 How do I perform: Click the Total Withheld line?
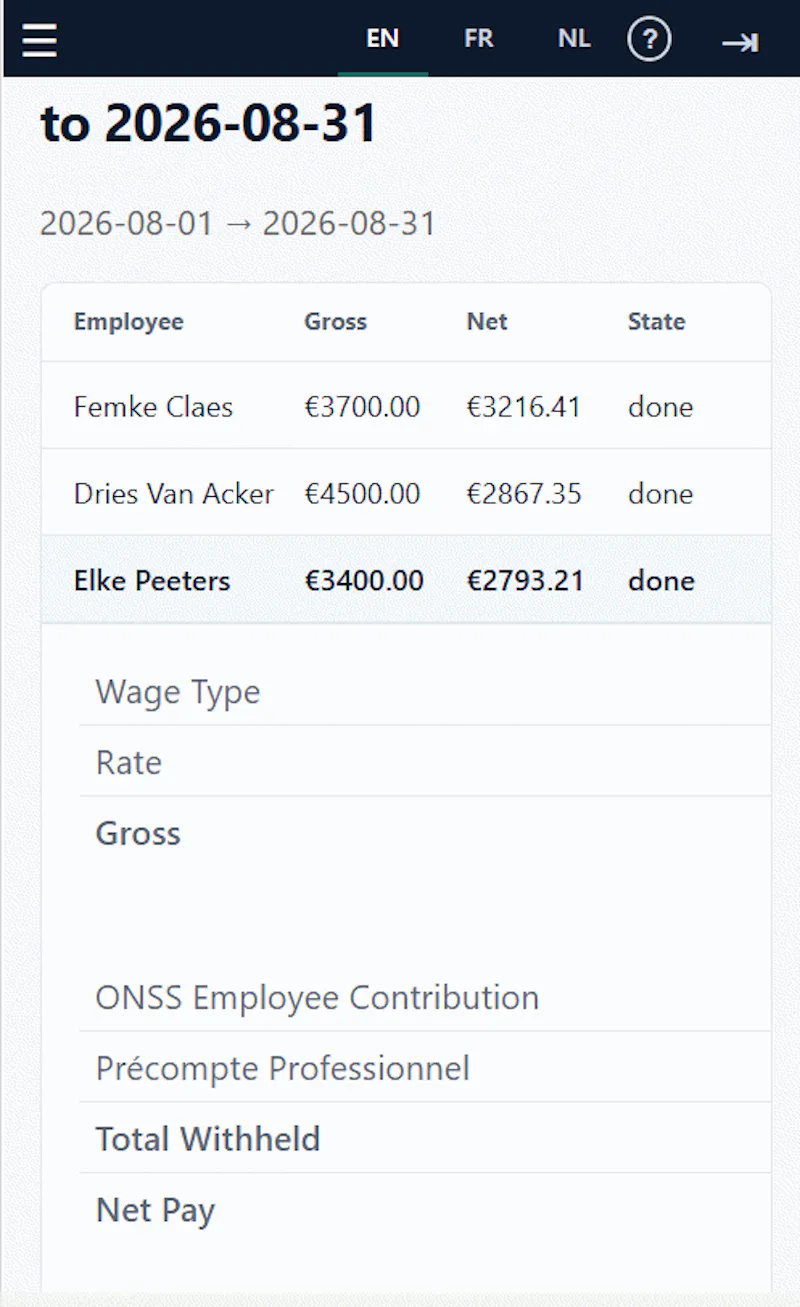(425, 1139)
